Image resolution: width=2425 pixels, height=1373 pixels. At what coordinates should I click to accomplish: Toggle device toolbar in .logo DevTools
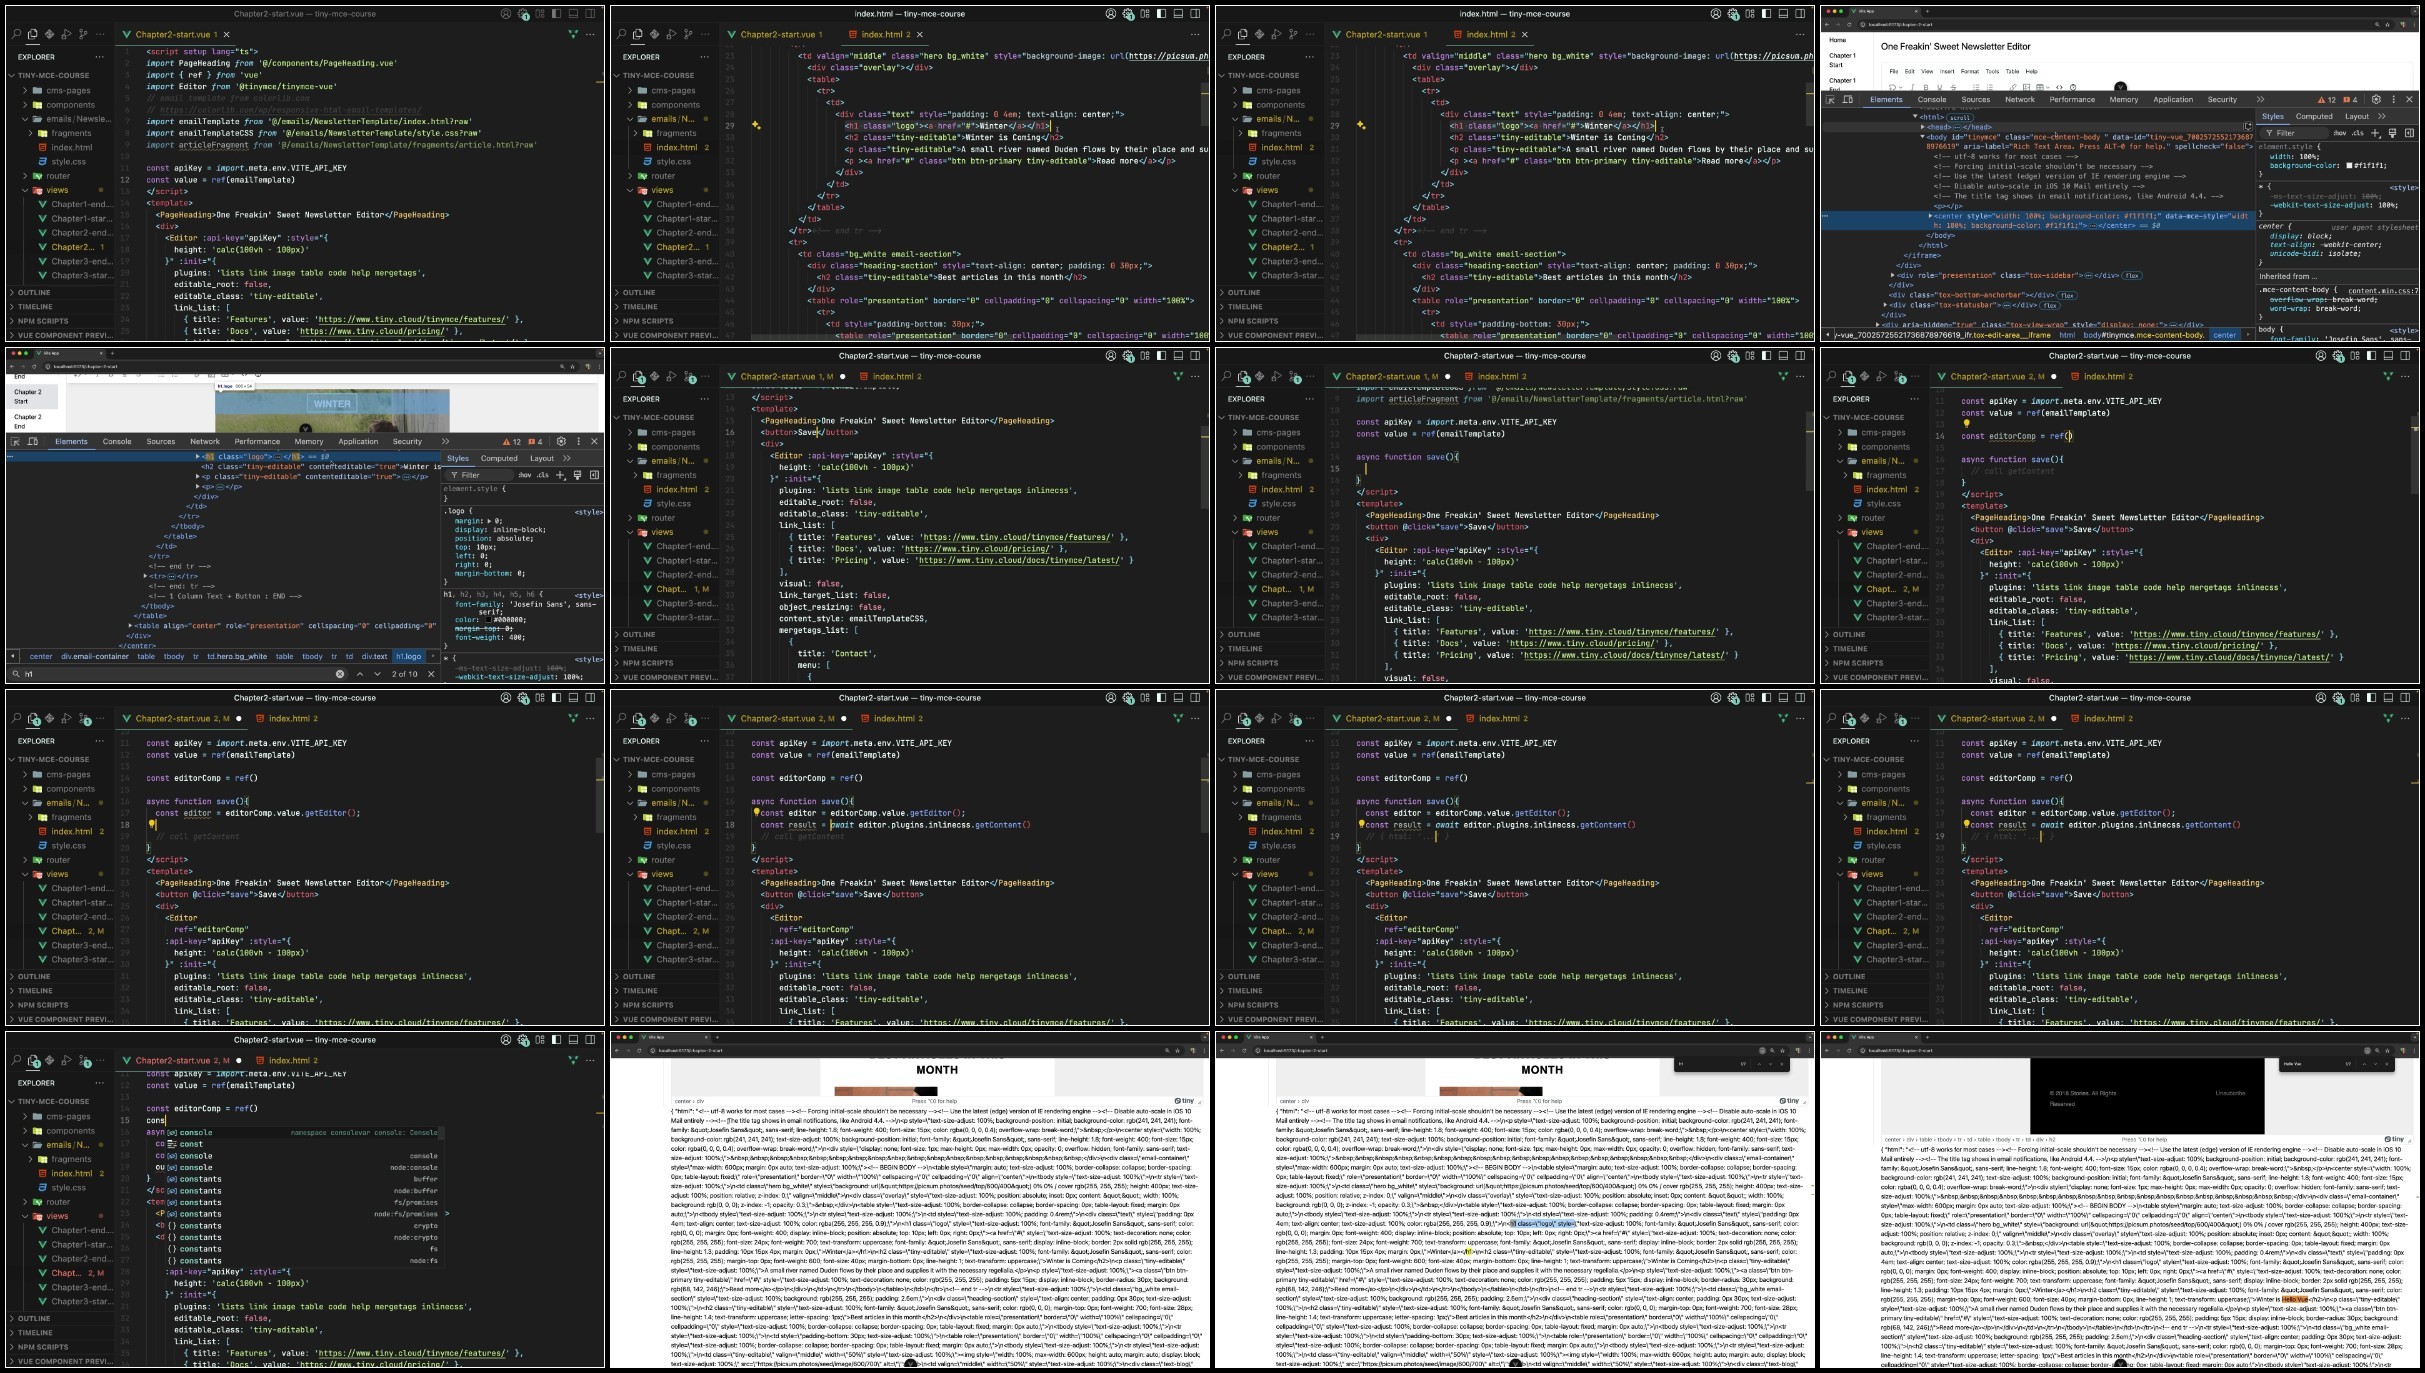pos(32,441)
